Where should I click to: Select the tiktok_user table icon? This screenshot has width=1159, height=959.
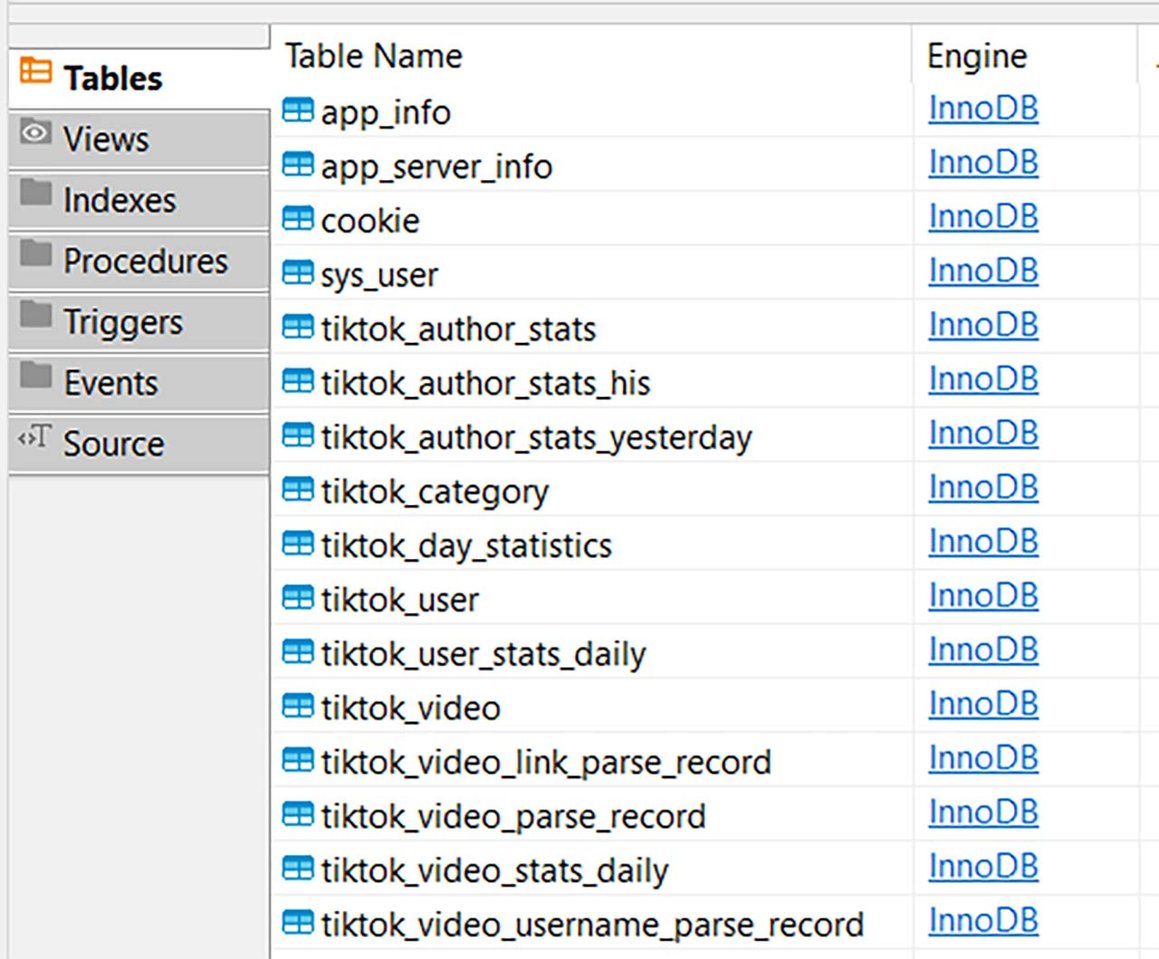click(298, 598)
